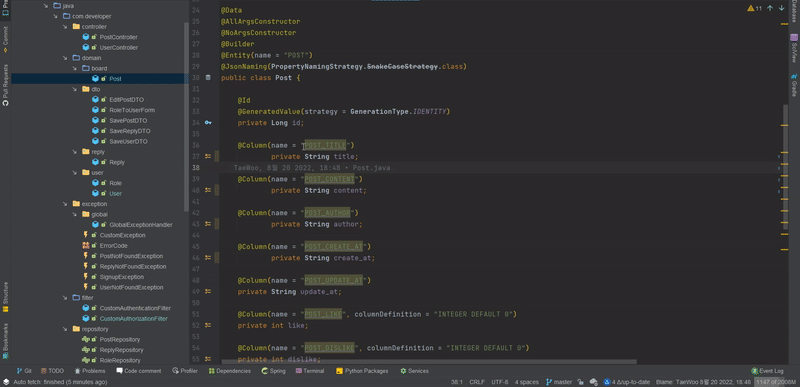This screenshot has height=387, width=800.
Task: Click the project tool window icon bottom-left corner
Action: 5,382
